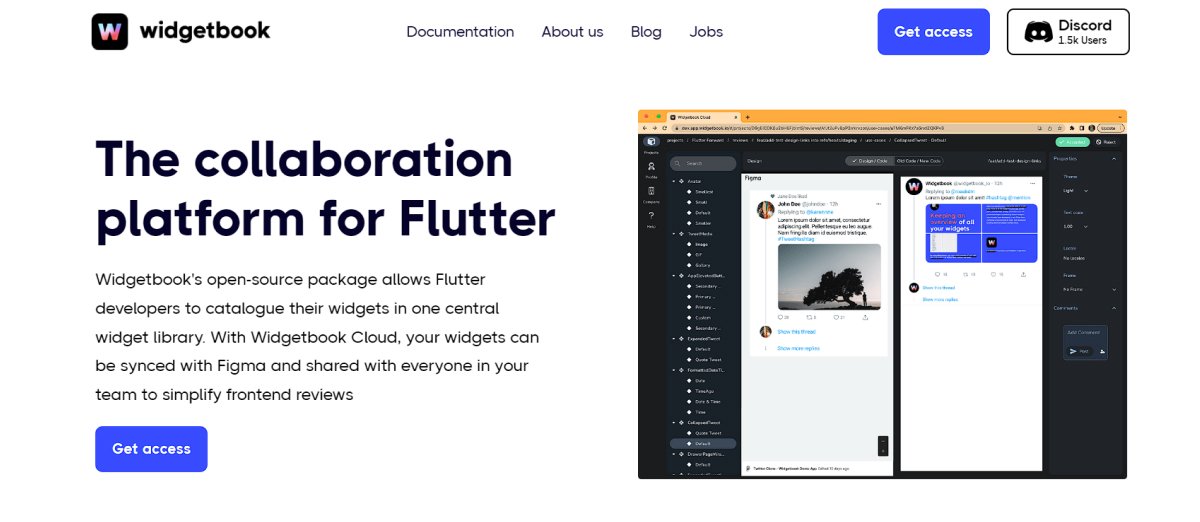1200x522 pixels.
Task: Click the three-dot menu on Widgetbook tweet
Action: tap(1034, 185)
